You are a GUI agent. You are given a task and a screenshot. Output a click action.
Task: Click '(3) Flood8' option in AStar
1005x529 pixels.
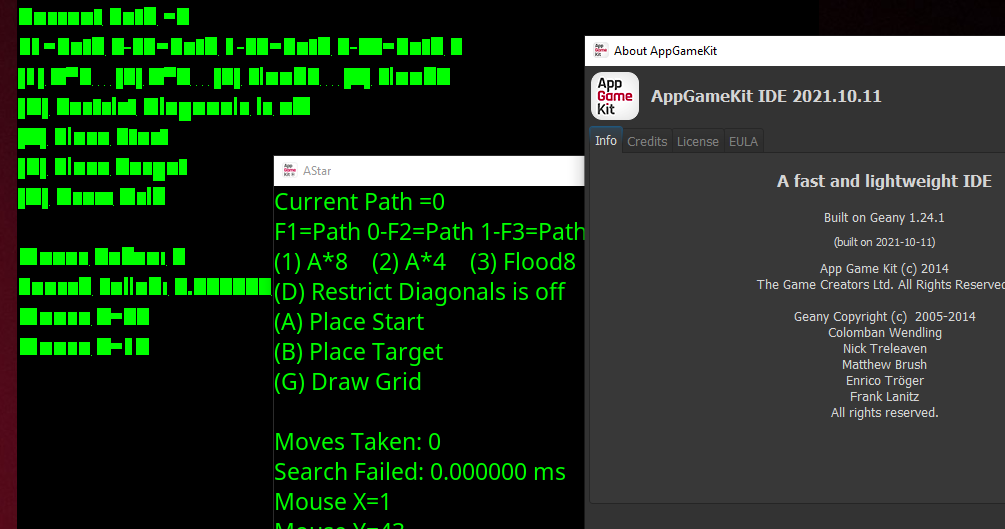[522, 262]
